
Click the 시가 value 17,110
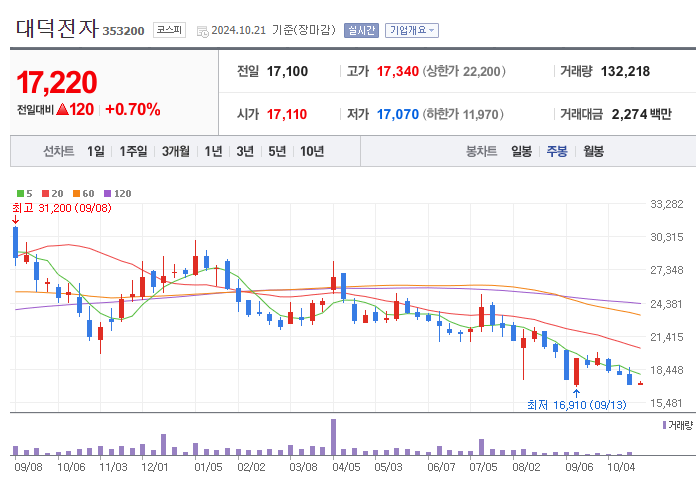287,115
